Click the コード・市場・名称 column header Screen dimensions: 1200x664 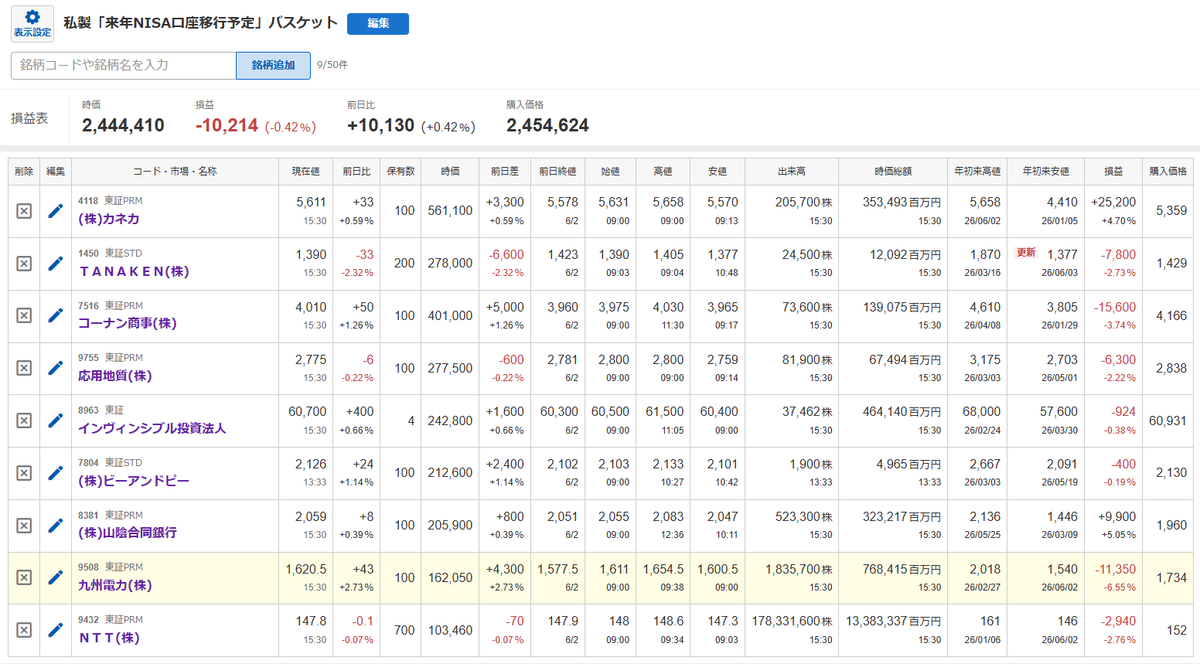174,171
